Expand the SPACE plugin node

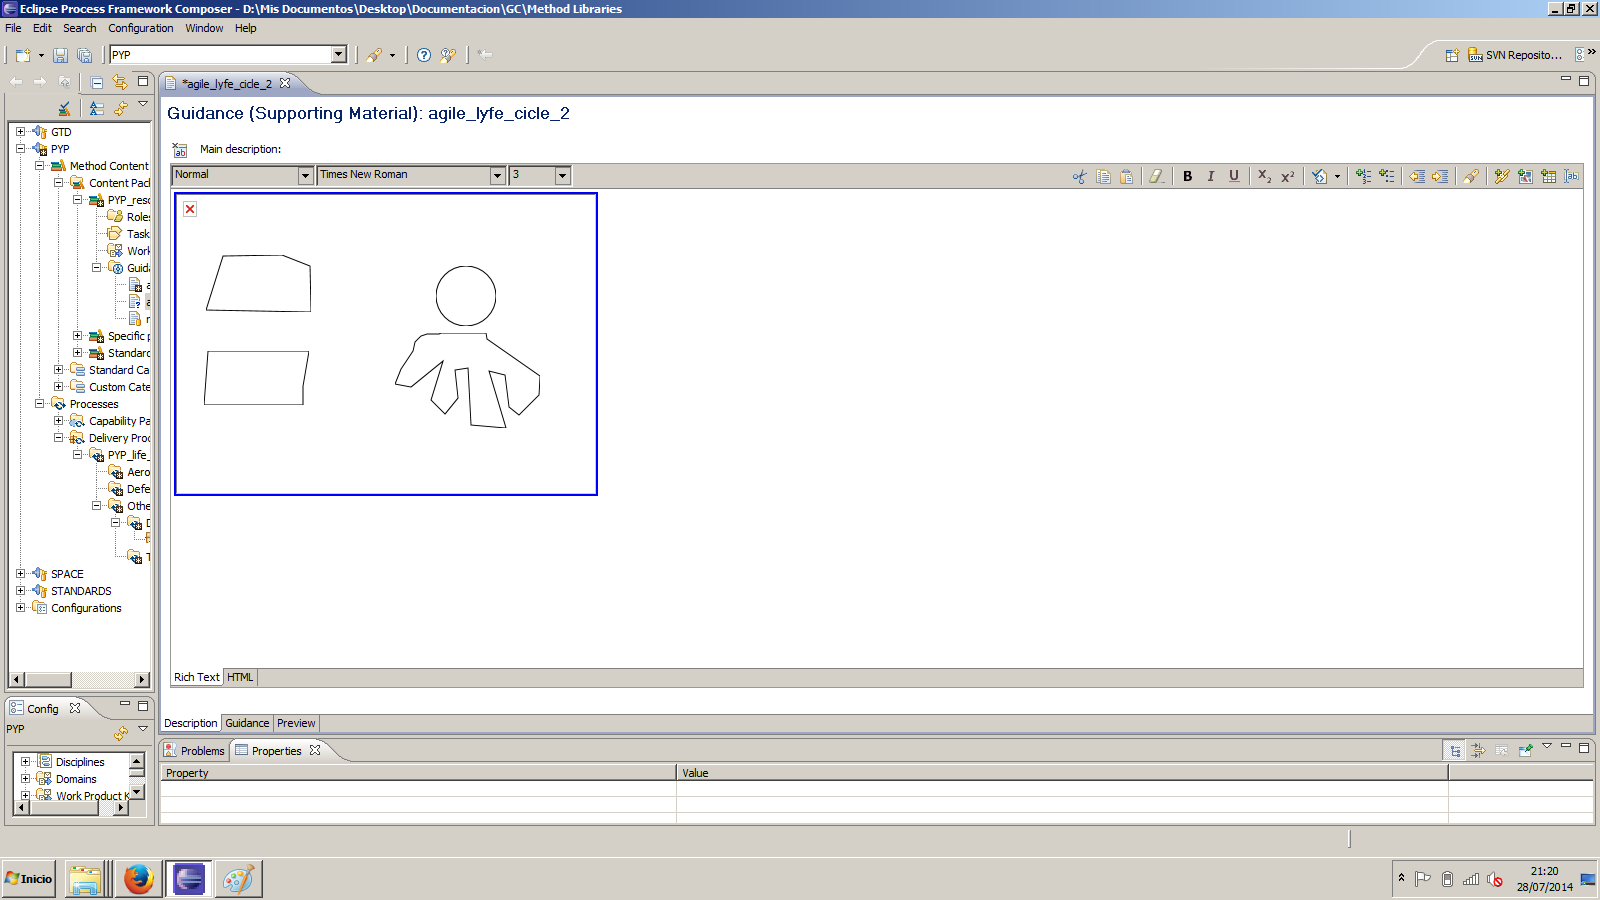(20, 574)
